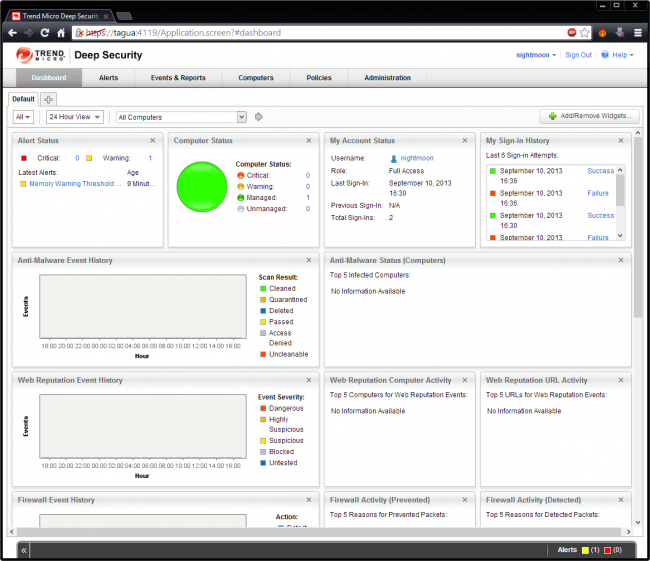Image resolution: width=650 pixels, height=561 pixels.
Task: Close the Firewall Event History widget
Action: pos(309,500)
